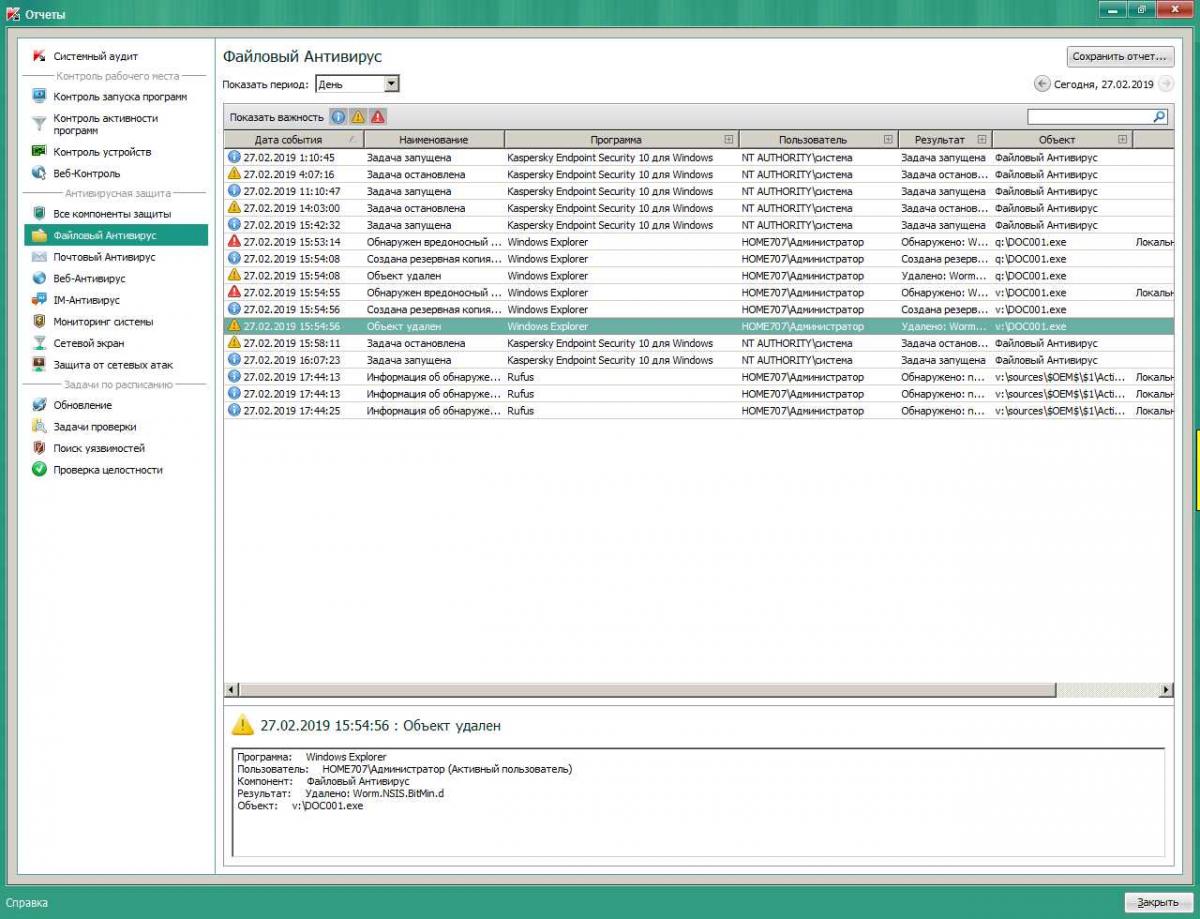Select Все компоненты защиты in sidebar

[x=111, y=214]
